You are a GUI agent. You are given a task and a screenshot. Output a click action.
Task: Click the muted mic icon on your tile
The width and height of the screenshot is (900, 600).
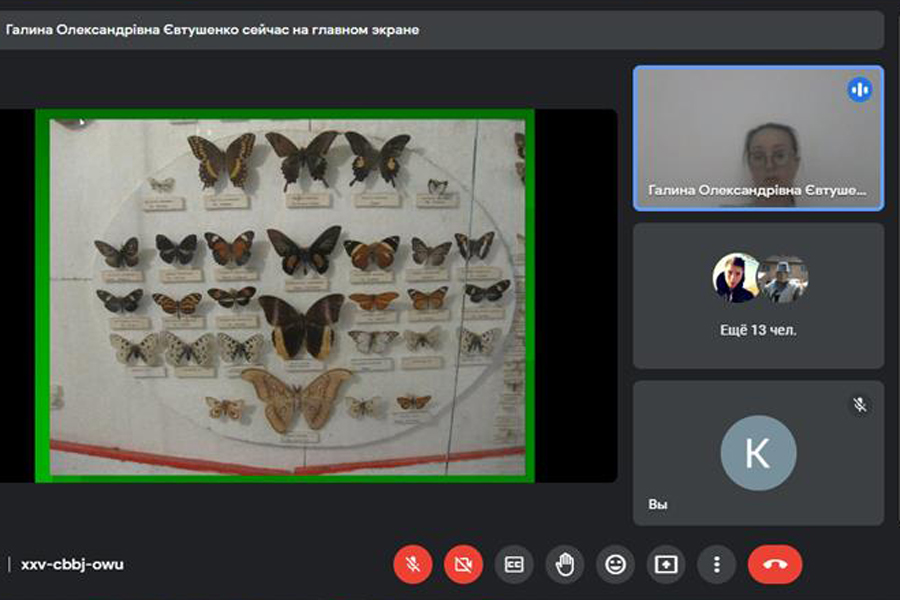pyautogui.click(x=859, y=405)
